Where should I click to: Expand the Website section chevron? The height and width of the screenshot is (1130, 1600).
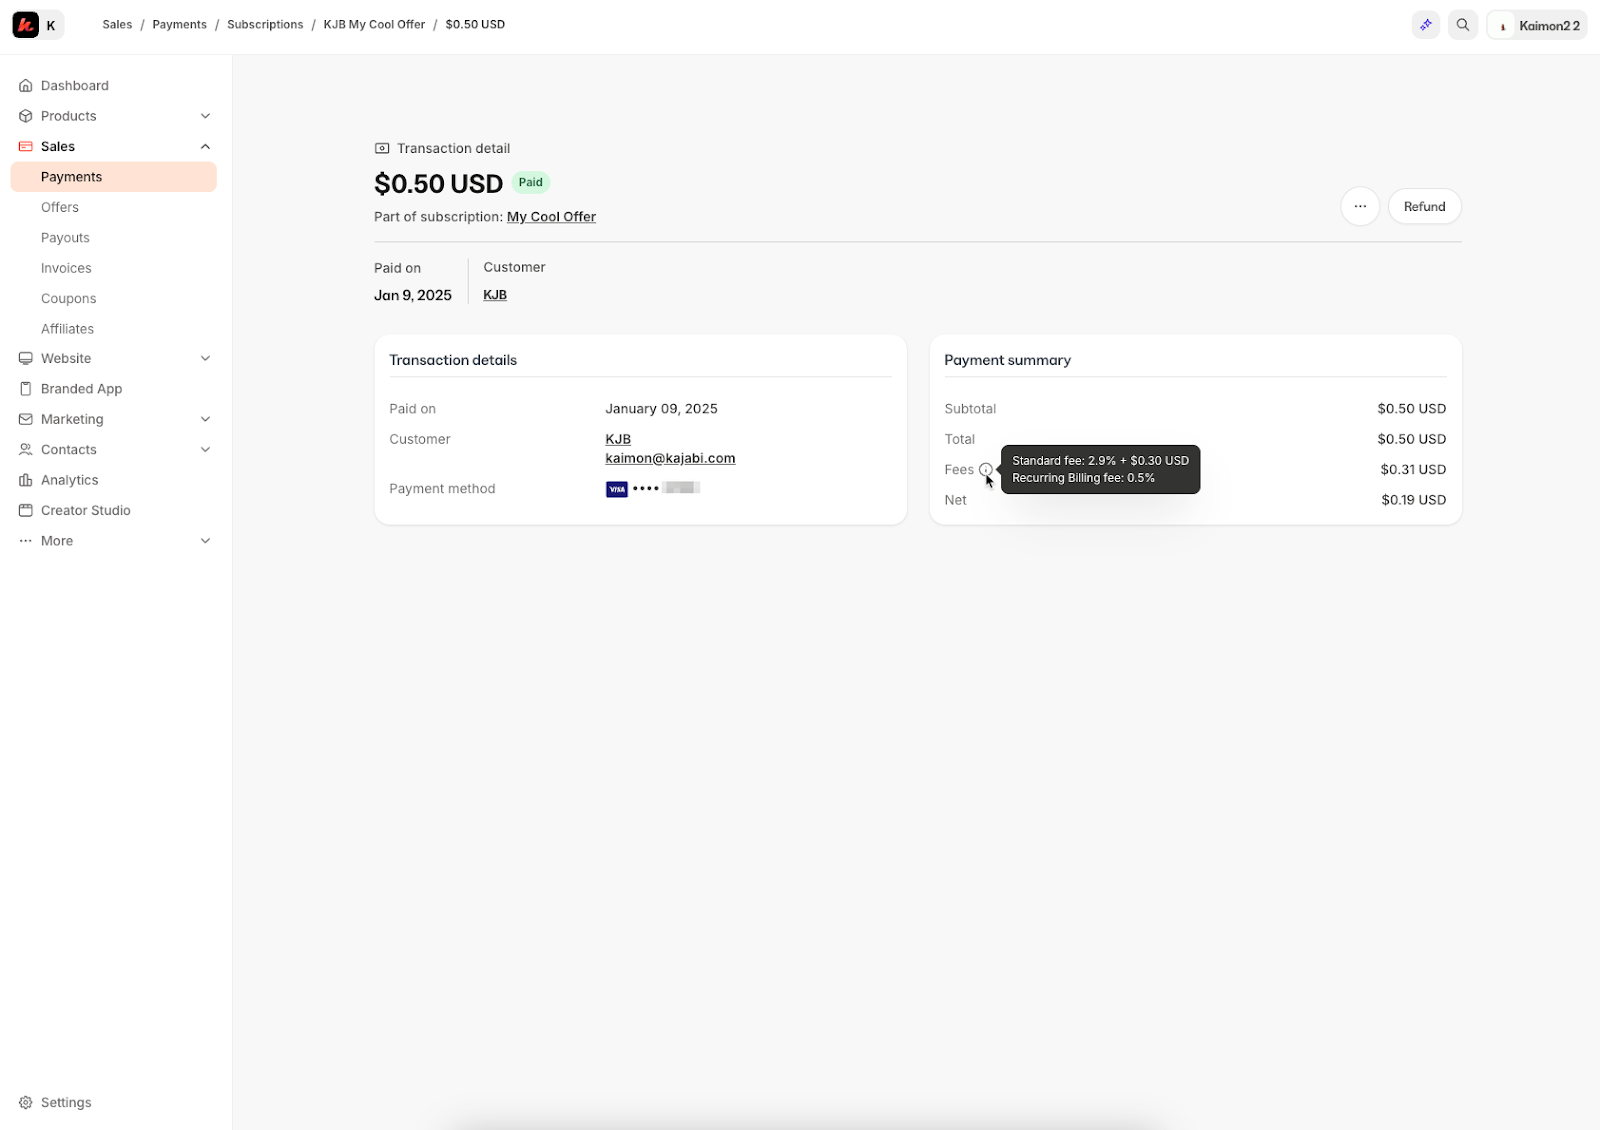click(x=205, y=358)
